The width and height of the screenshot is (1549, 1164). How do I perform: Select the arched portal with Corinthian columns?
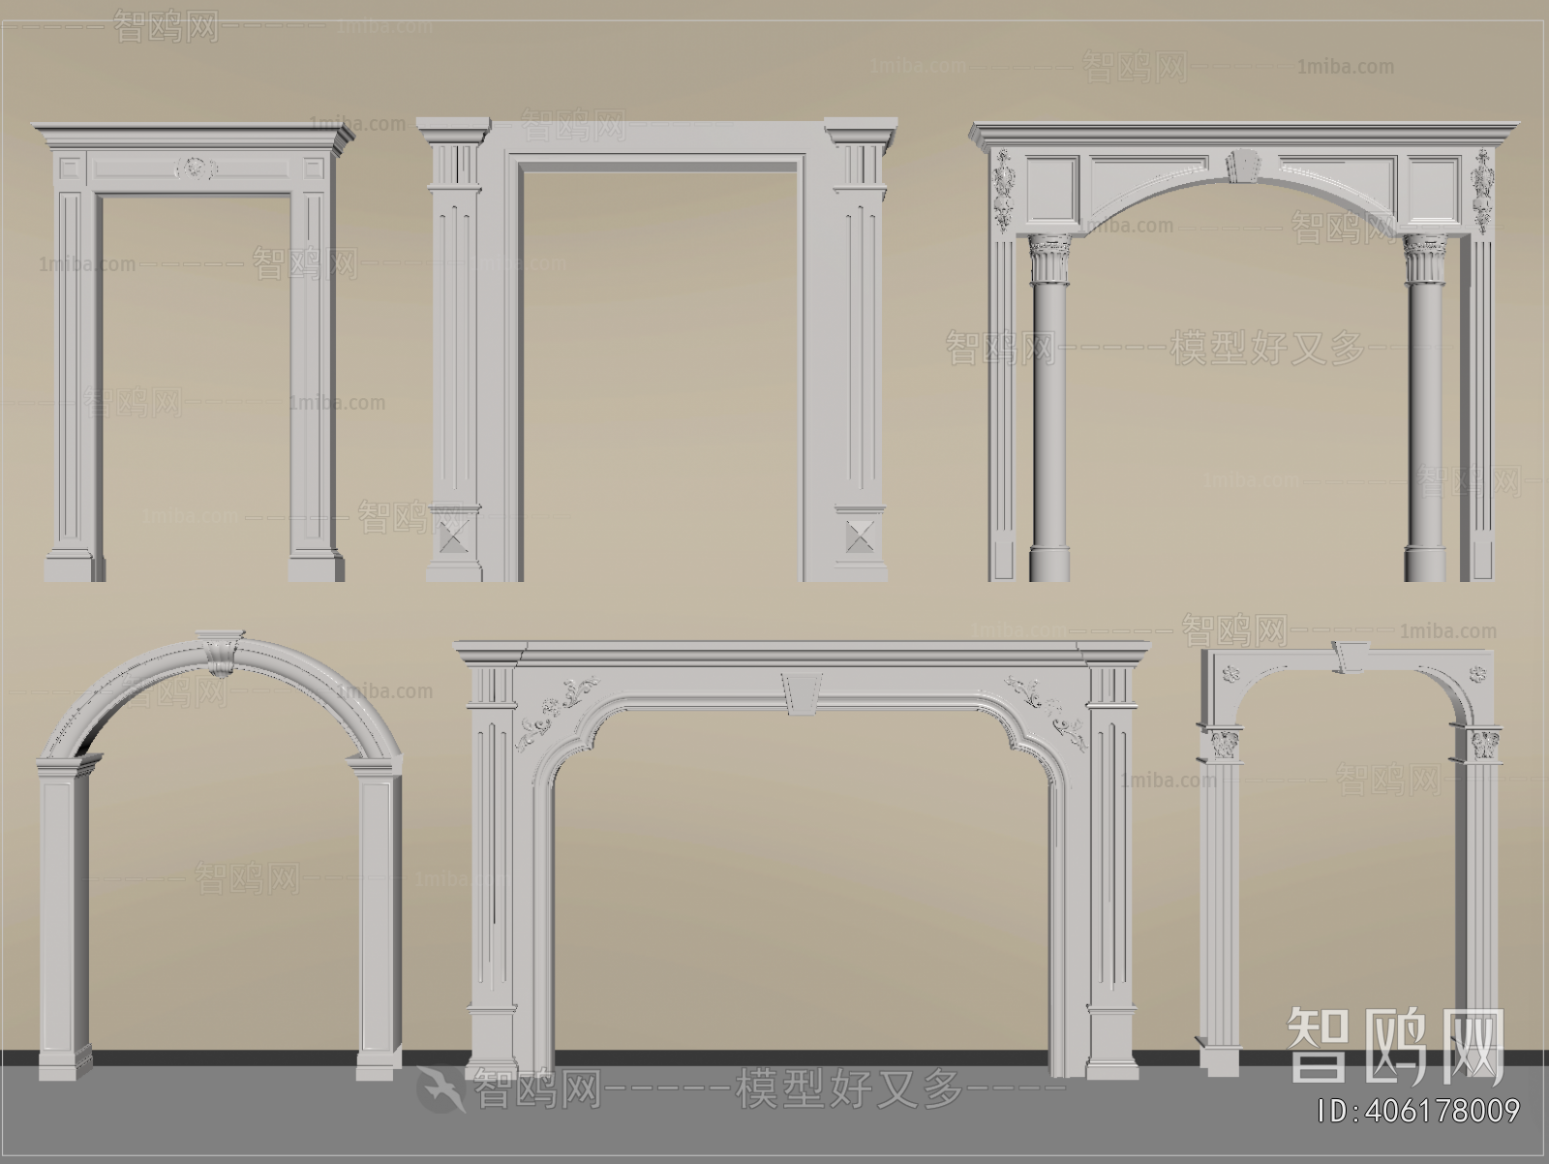click(x=1230, y=350)
